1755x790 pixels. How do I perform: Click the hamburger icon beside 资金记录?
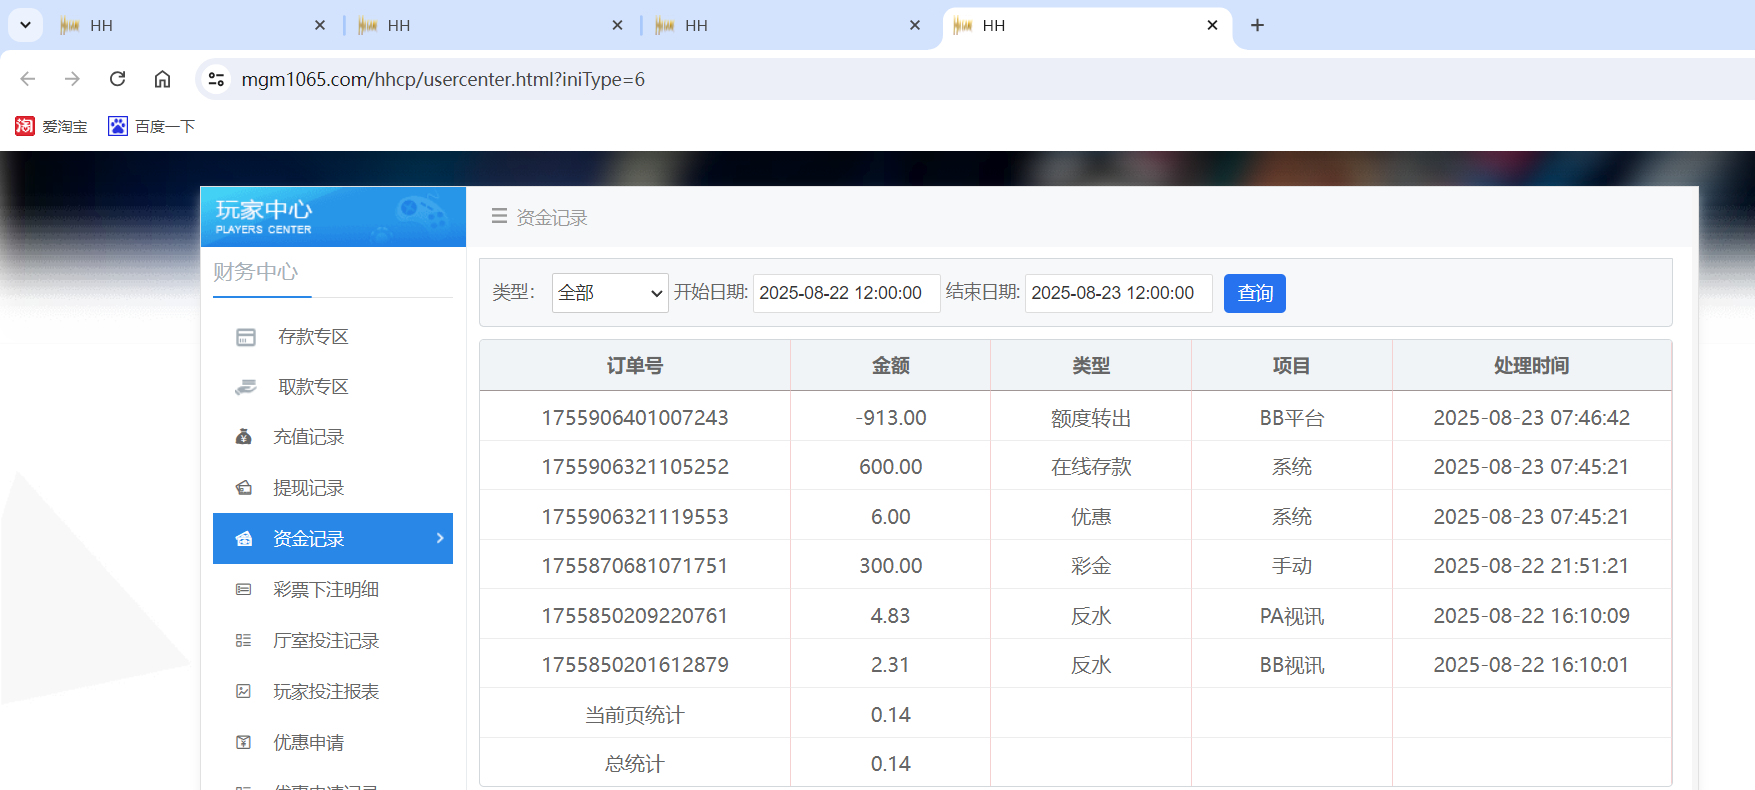point(499,216)
